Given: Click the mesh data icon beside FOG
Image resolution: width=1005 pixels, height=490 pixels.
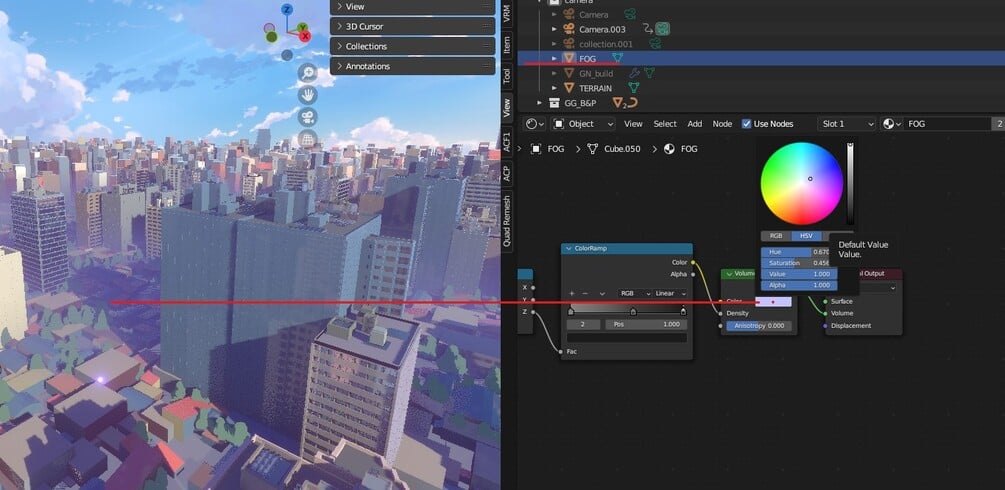Looking at the screenshot, I should (x=617, y=58).
